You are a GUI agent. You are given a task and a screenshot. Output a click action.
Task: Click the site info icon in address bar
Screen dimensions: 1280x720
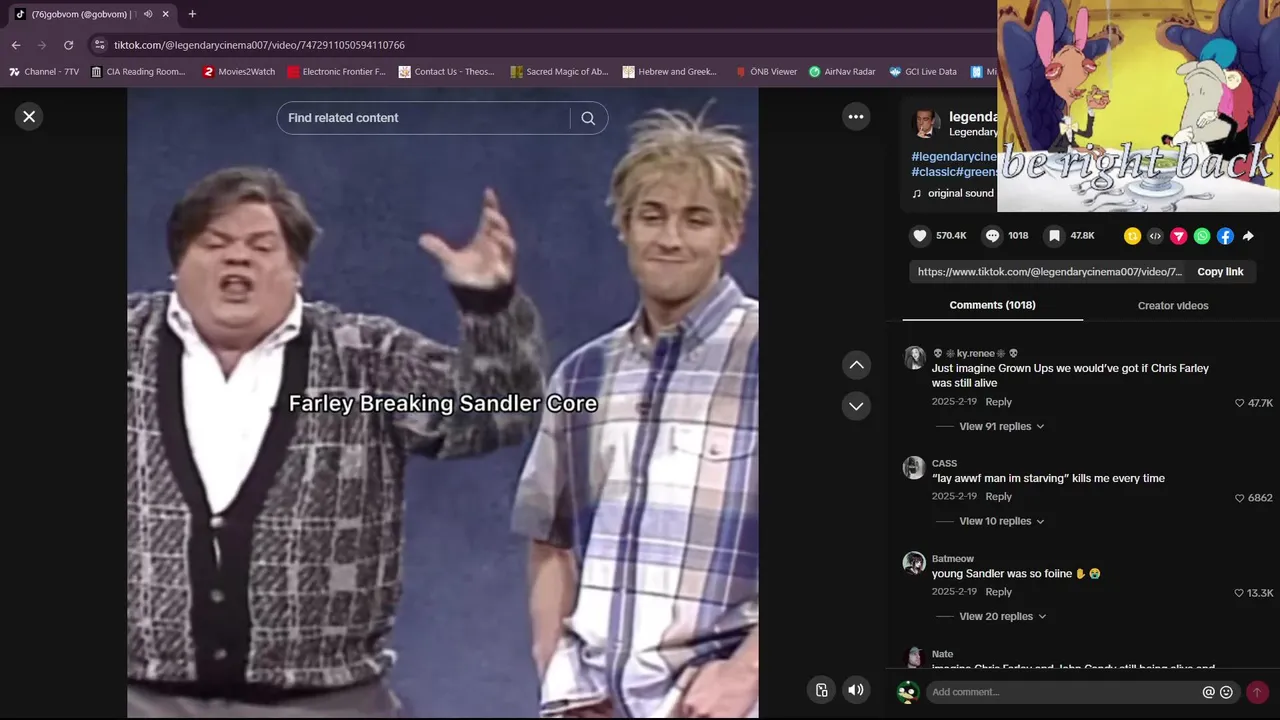(98, 45)
